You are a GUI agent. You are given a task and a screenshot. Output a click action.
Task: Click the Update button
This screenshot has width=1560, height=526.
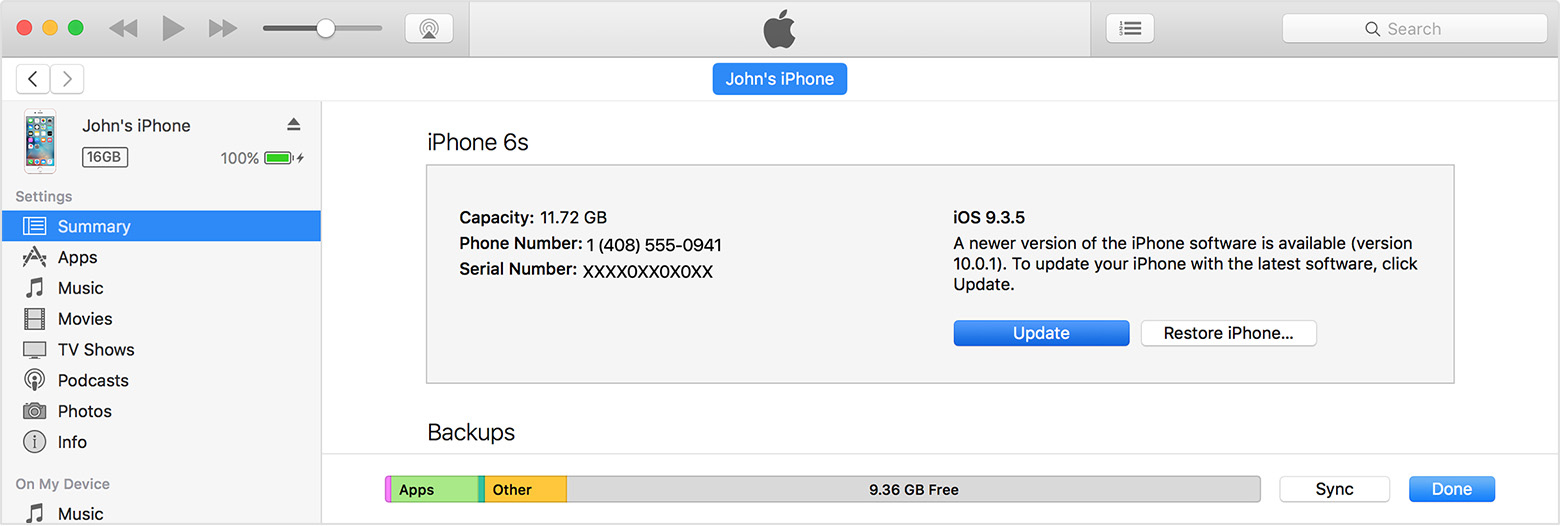tap(1041, 333)
